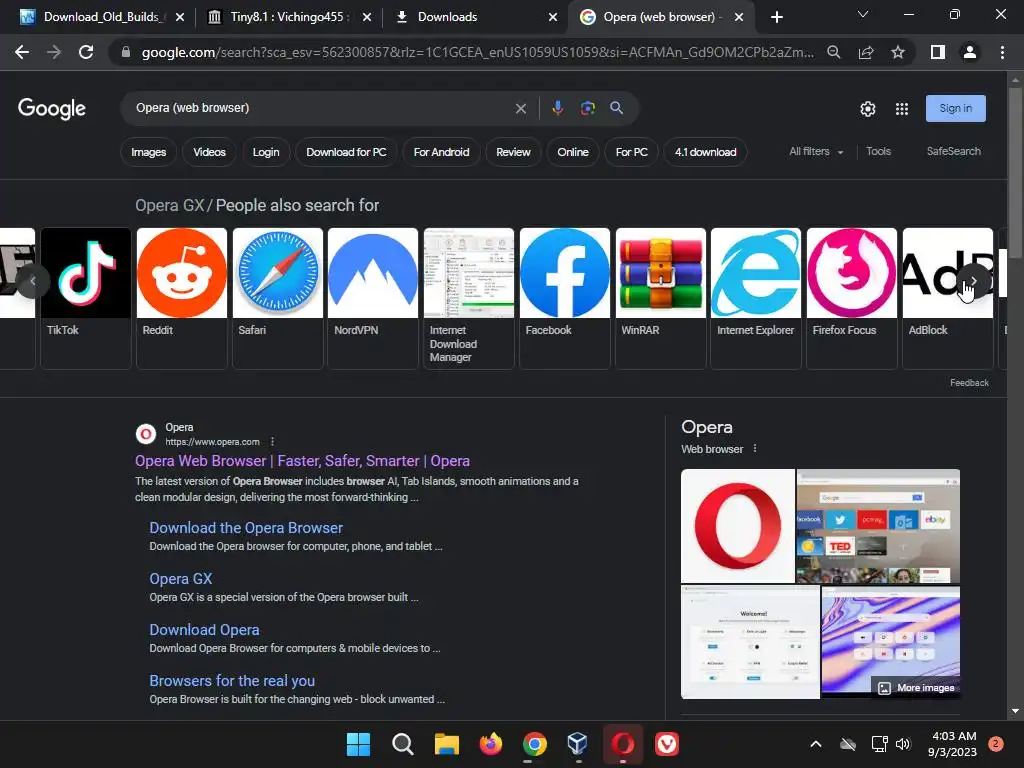This screenshot has height=768, width=1024.
Task: Filter results by Videos
Action: pyautogui.click(x=209, y=152)
